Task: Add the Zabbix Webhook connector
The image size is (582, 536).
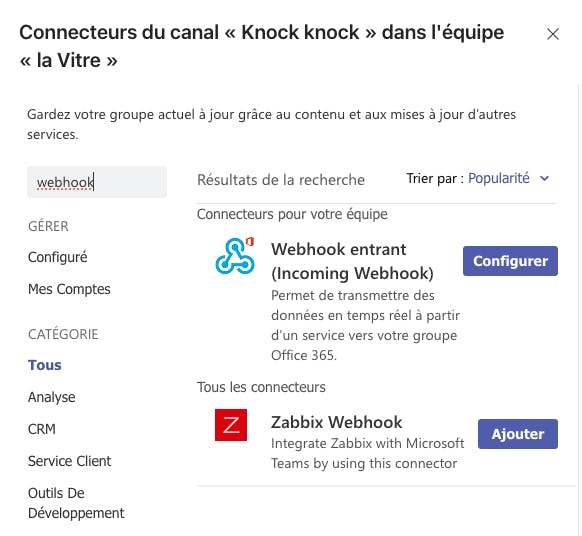Action: click(518, 434)
